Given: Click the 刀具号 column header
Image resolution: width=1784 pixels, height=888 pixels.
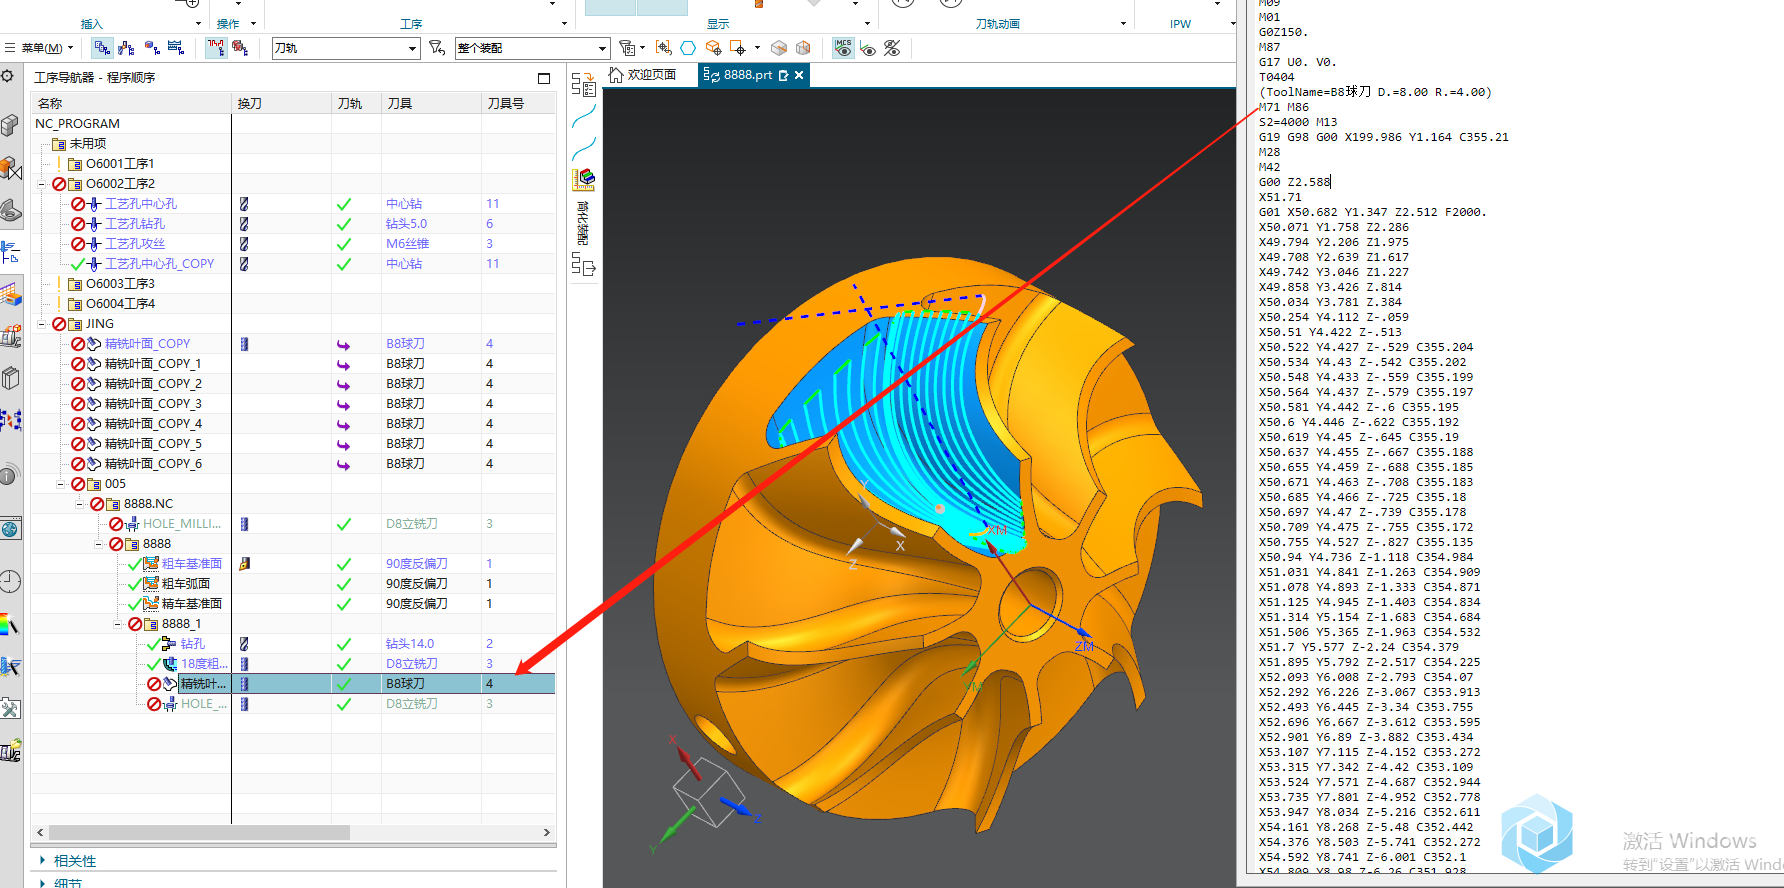Looking at the screenshot, I should pyautogui.click(x=518, y=103).
